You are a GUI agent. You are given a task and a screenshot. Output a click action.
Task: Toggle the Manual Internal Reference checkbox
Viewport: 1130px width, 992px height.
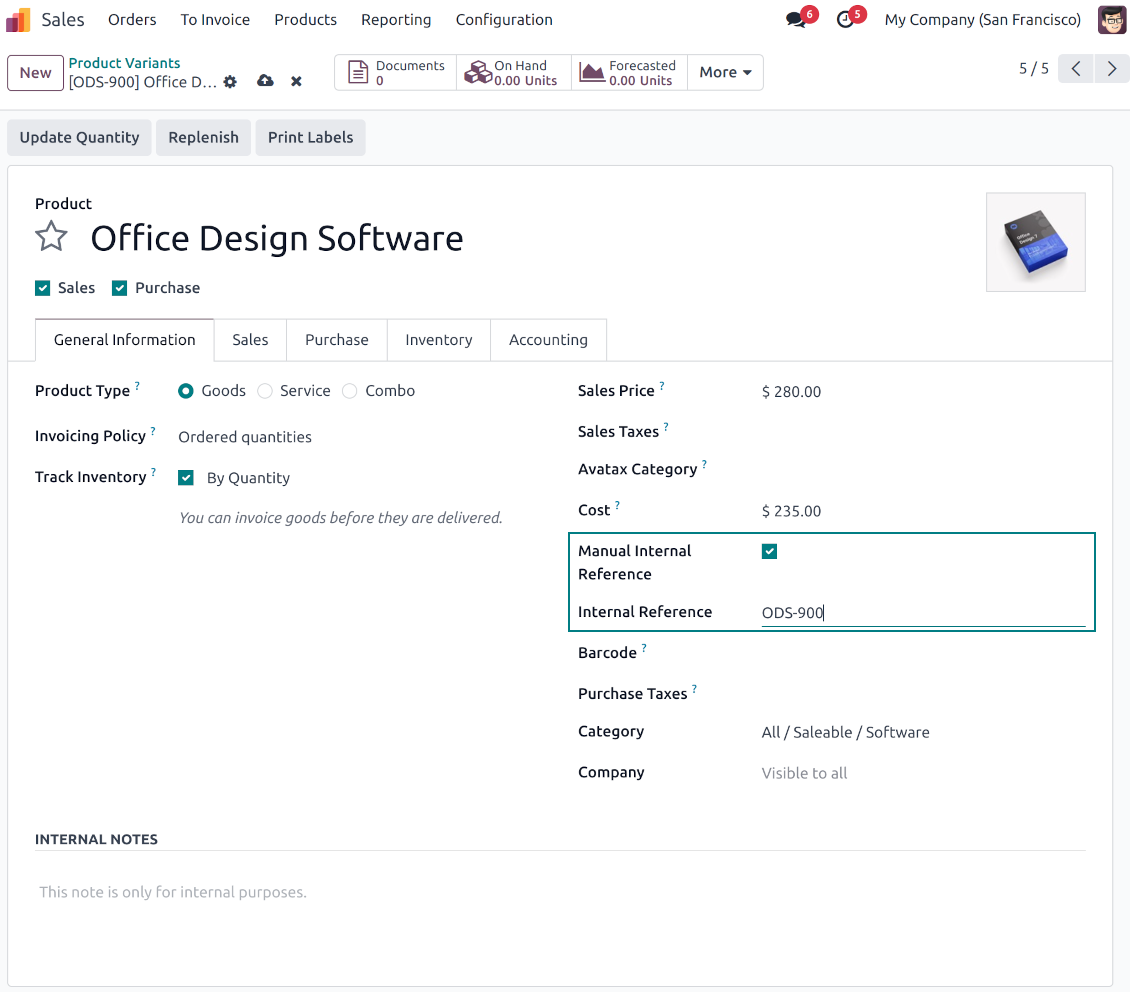(x=769, y=551)
